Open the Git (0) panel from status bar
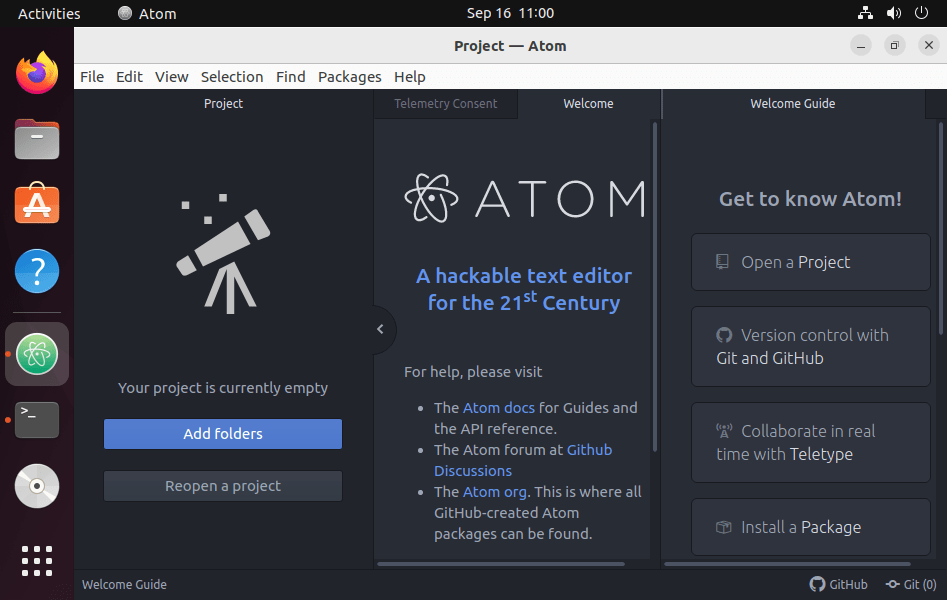947x600 pixels. tap(911, 584)
